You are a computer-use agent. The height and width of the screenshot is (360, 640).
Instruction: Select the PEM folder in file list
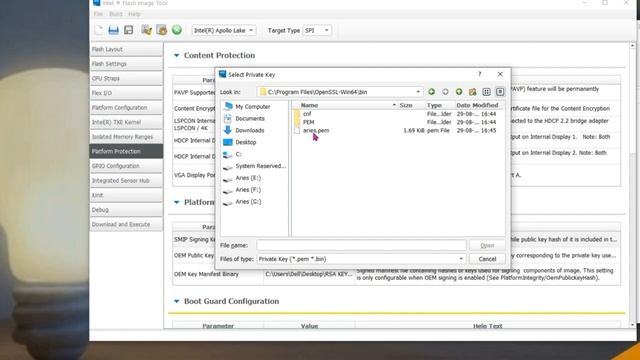308,122
